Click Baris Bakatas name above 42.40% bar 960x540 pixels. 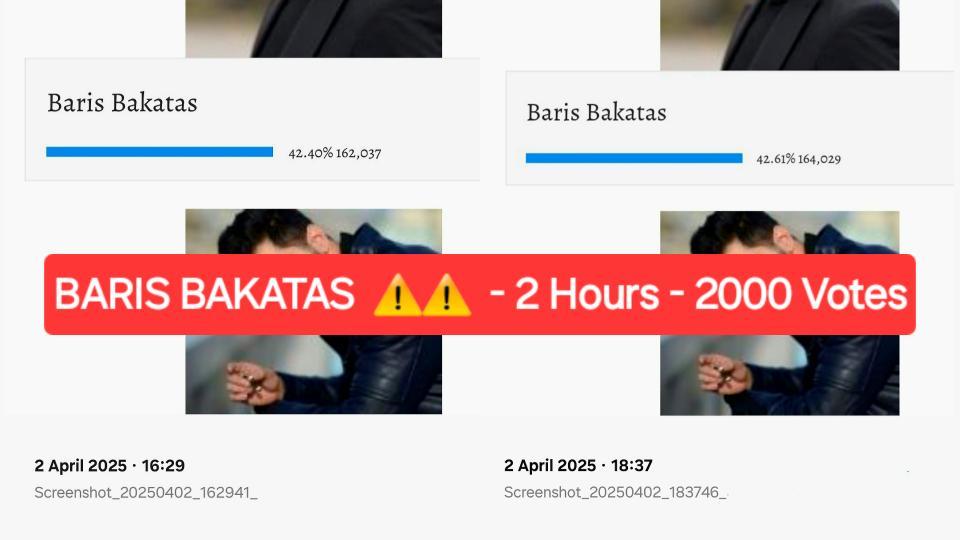pyautogui.click(x=122, y=103)
